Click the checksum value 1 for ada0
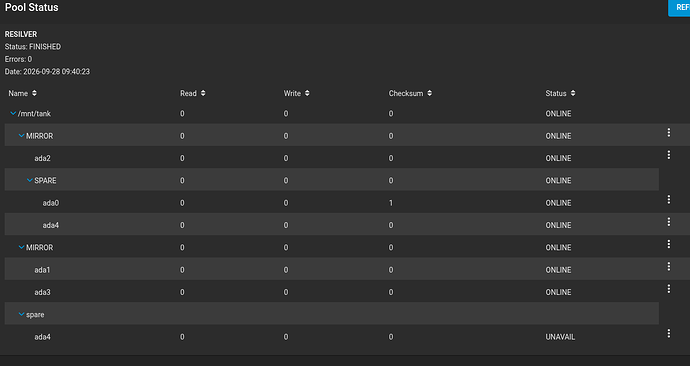The image size is (690, 366). (391, 203)
